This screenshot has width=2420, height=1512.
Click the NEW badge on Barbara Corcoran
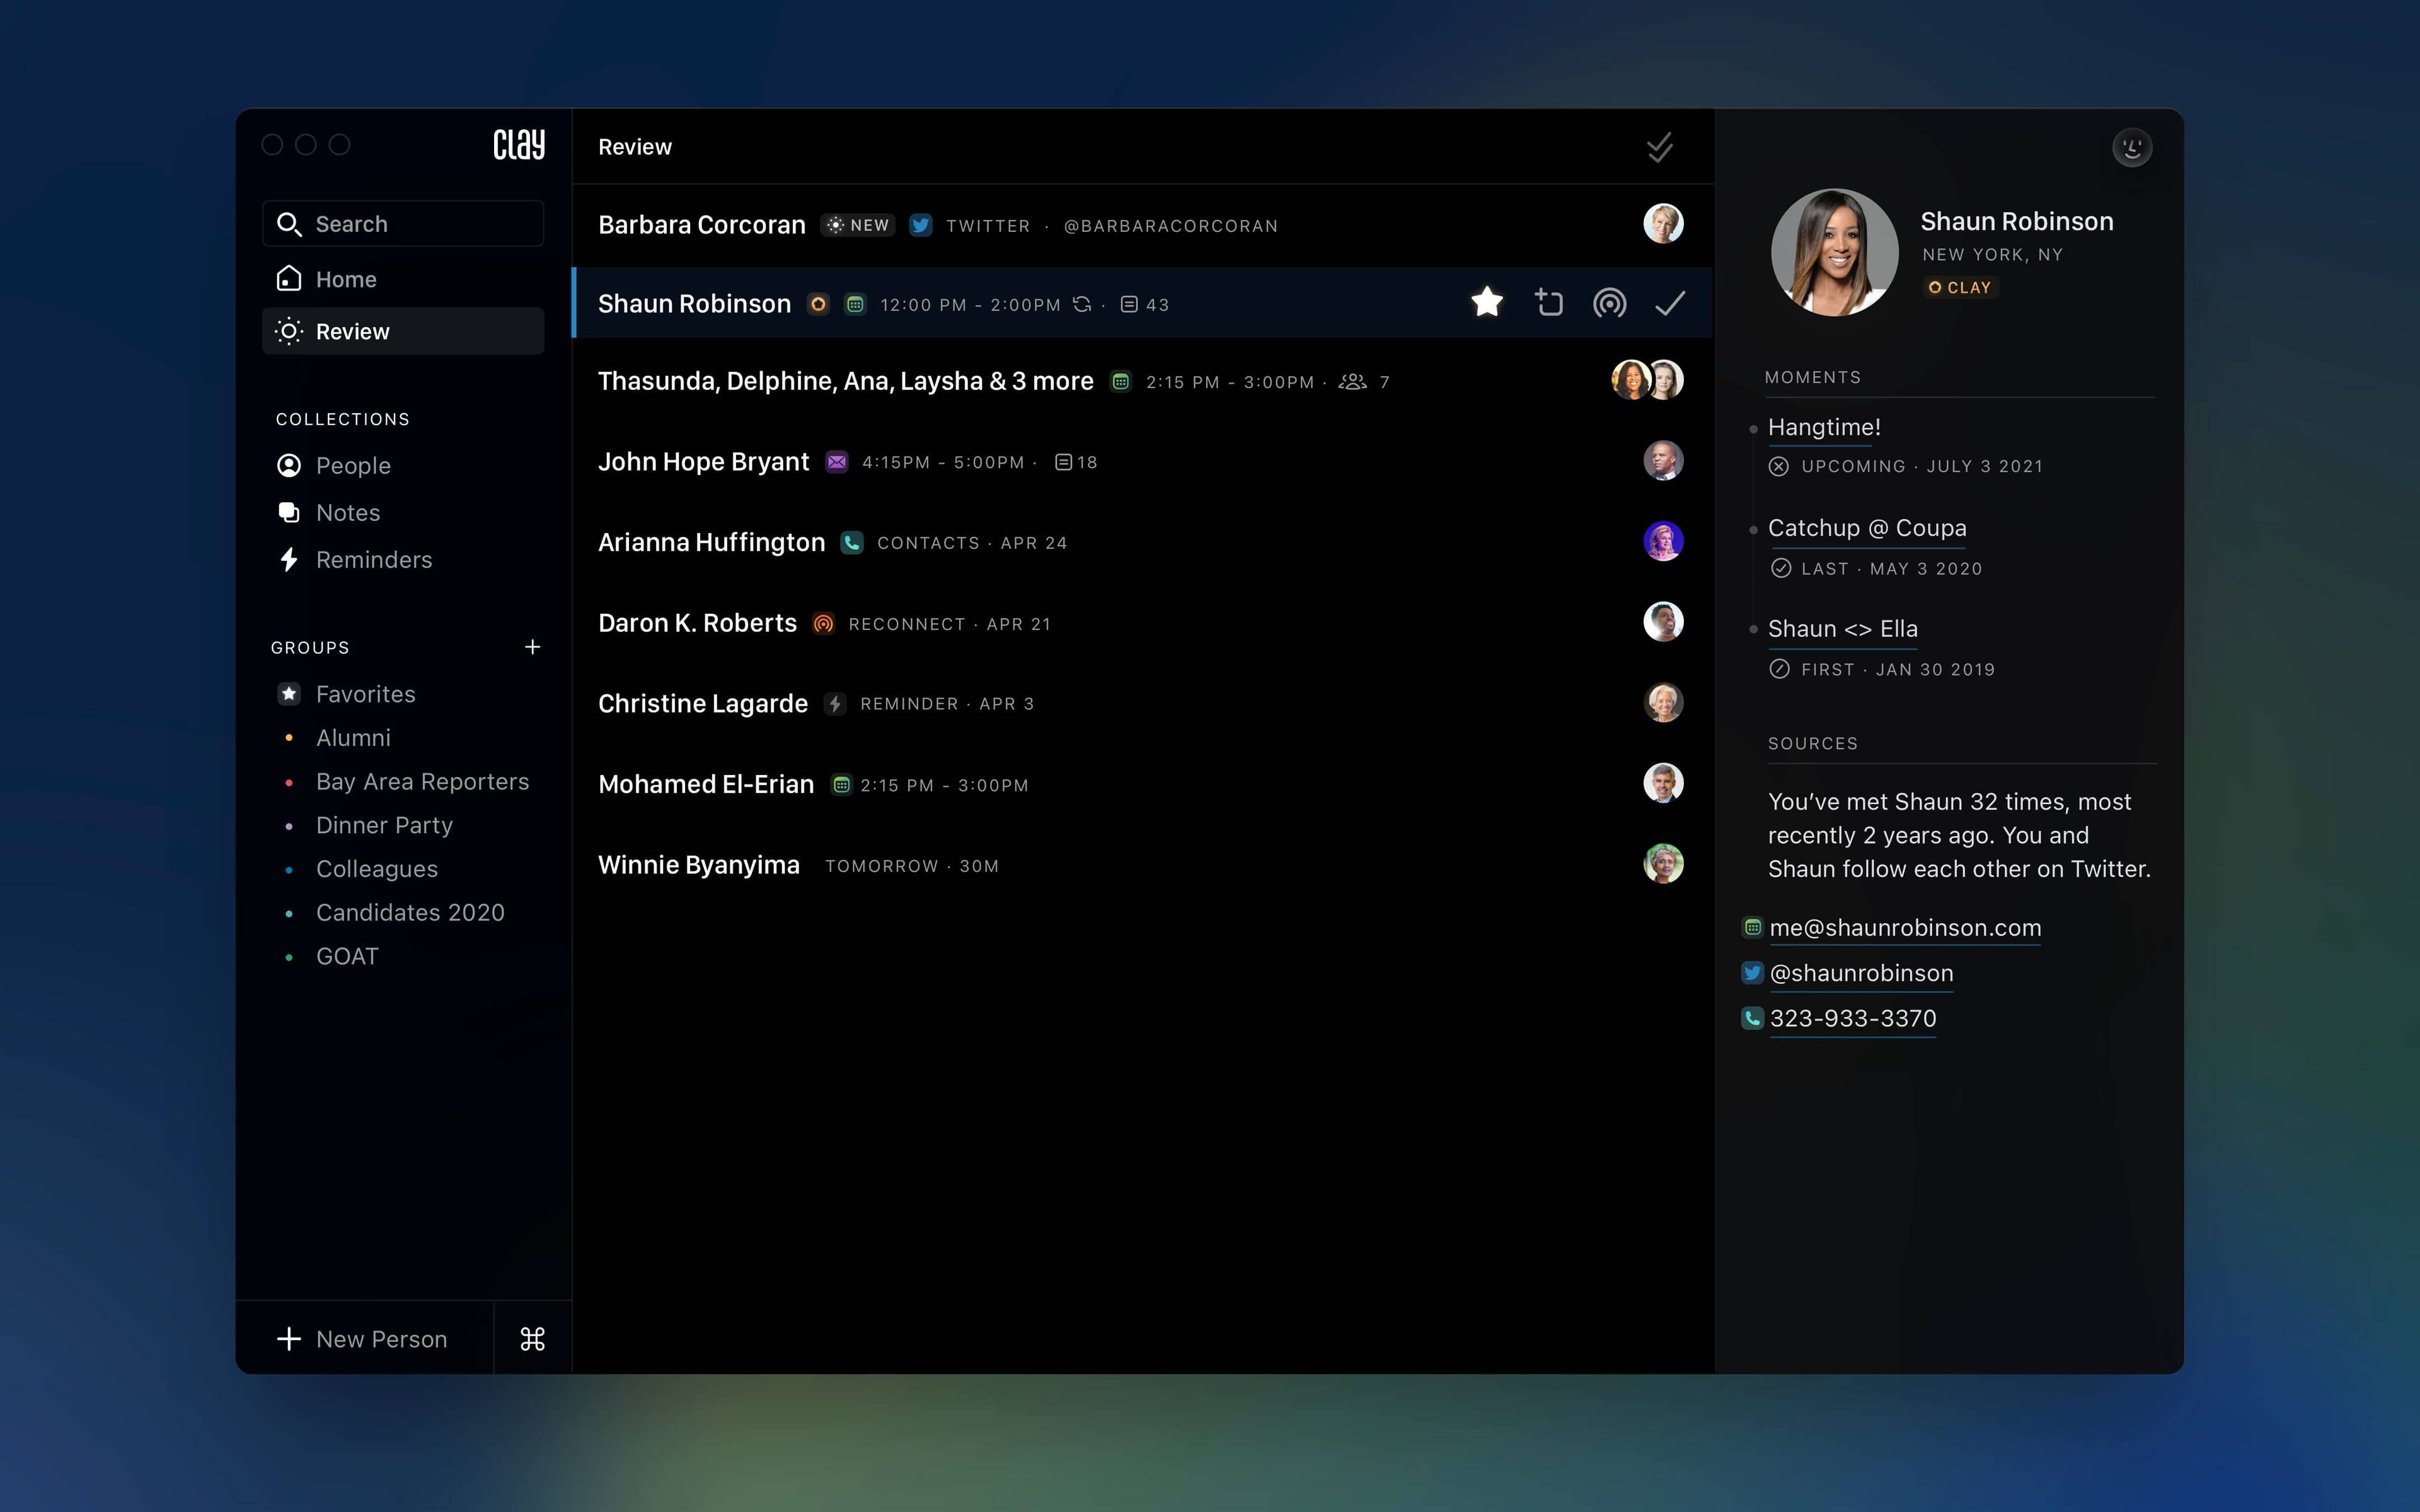tap(858, 225)
